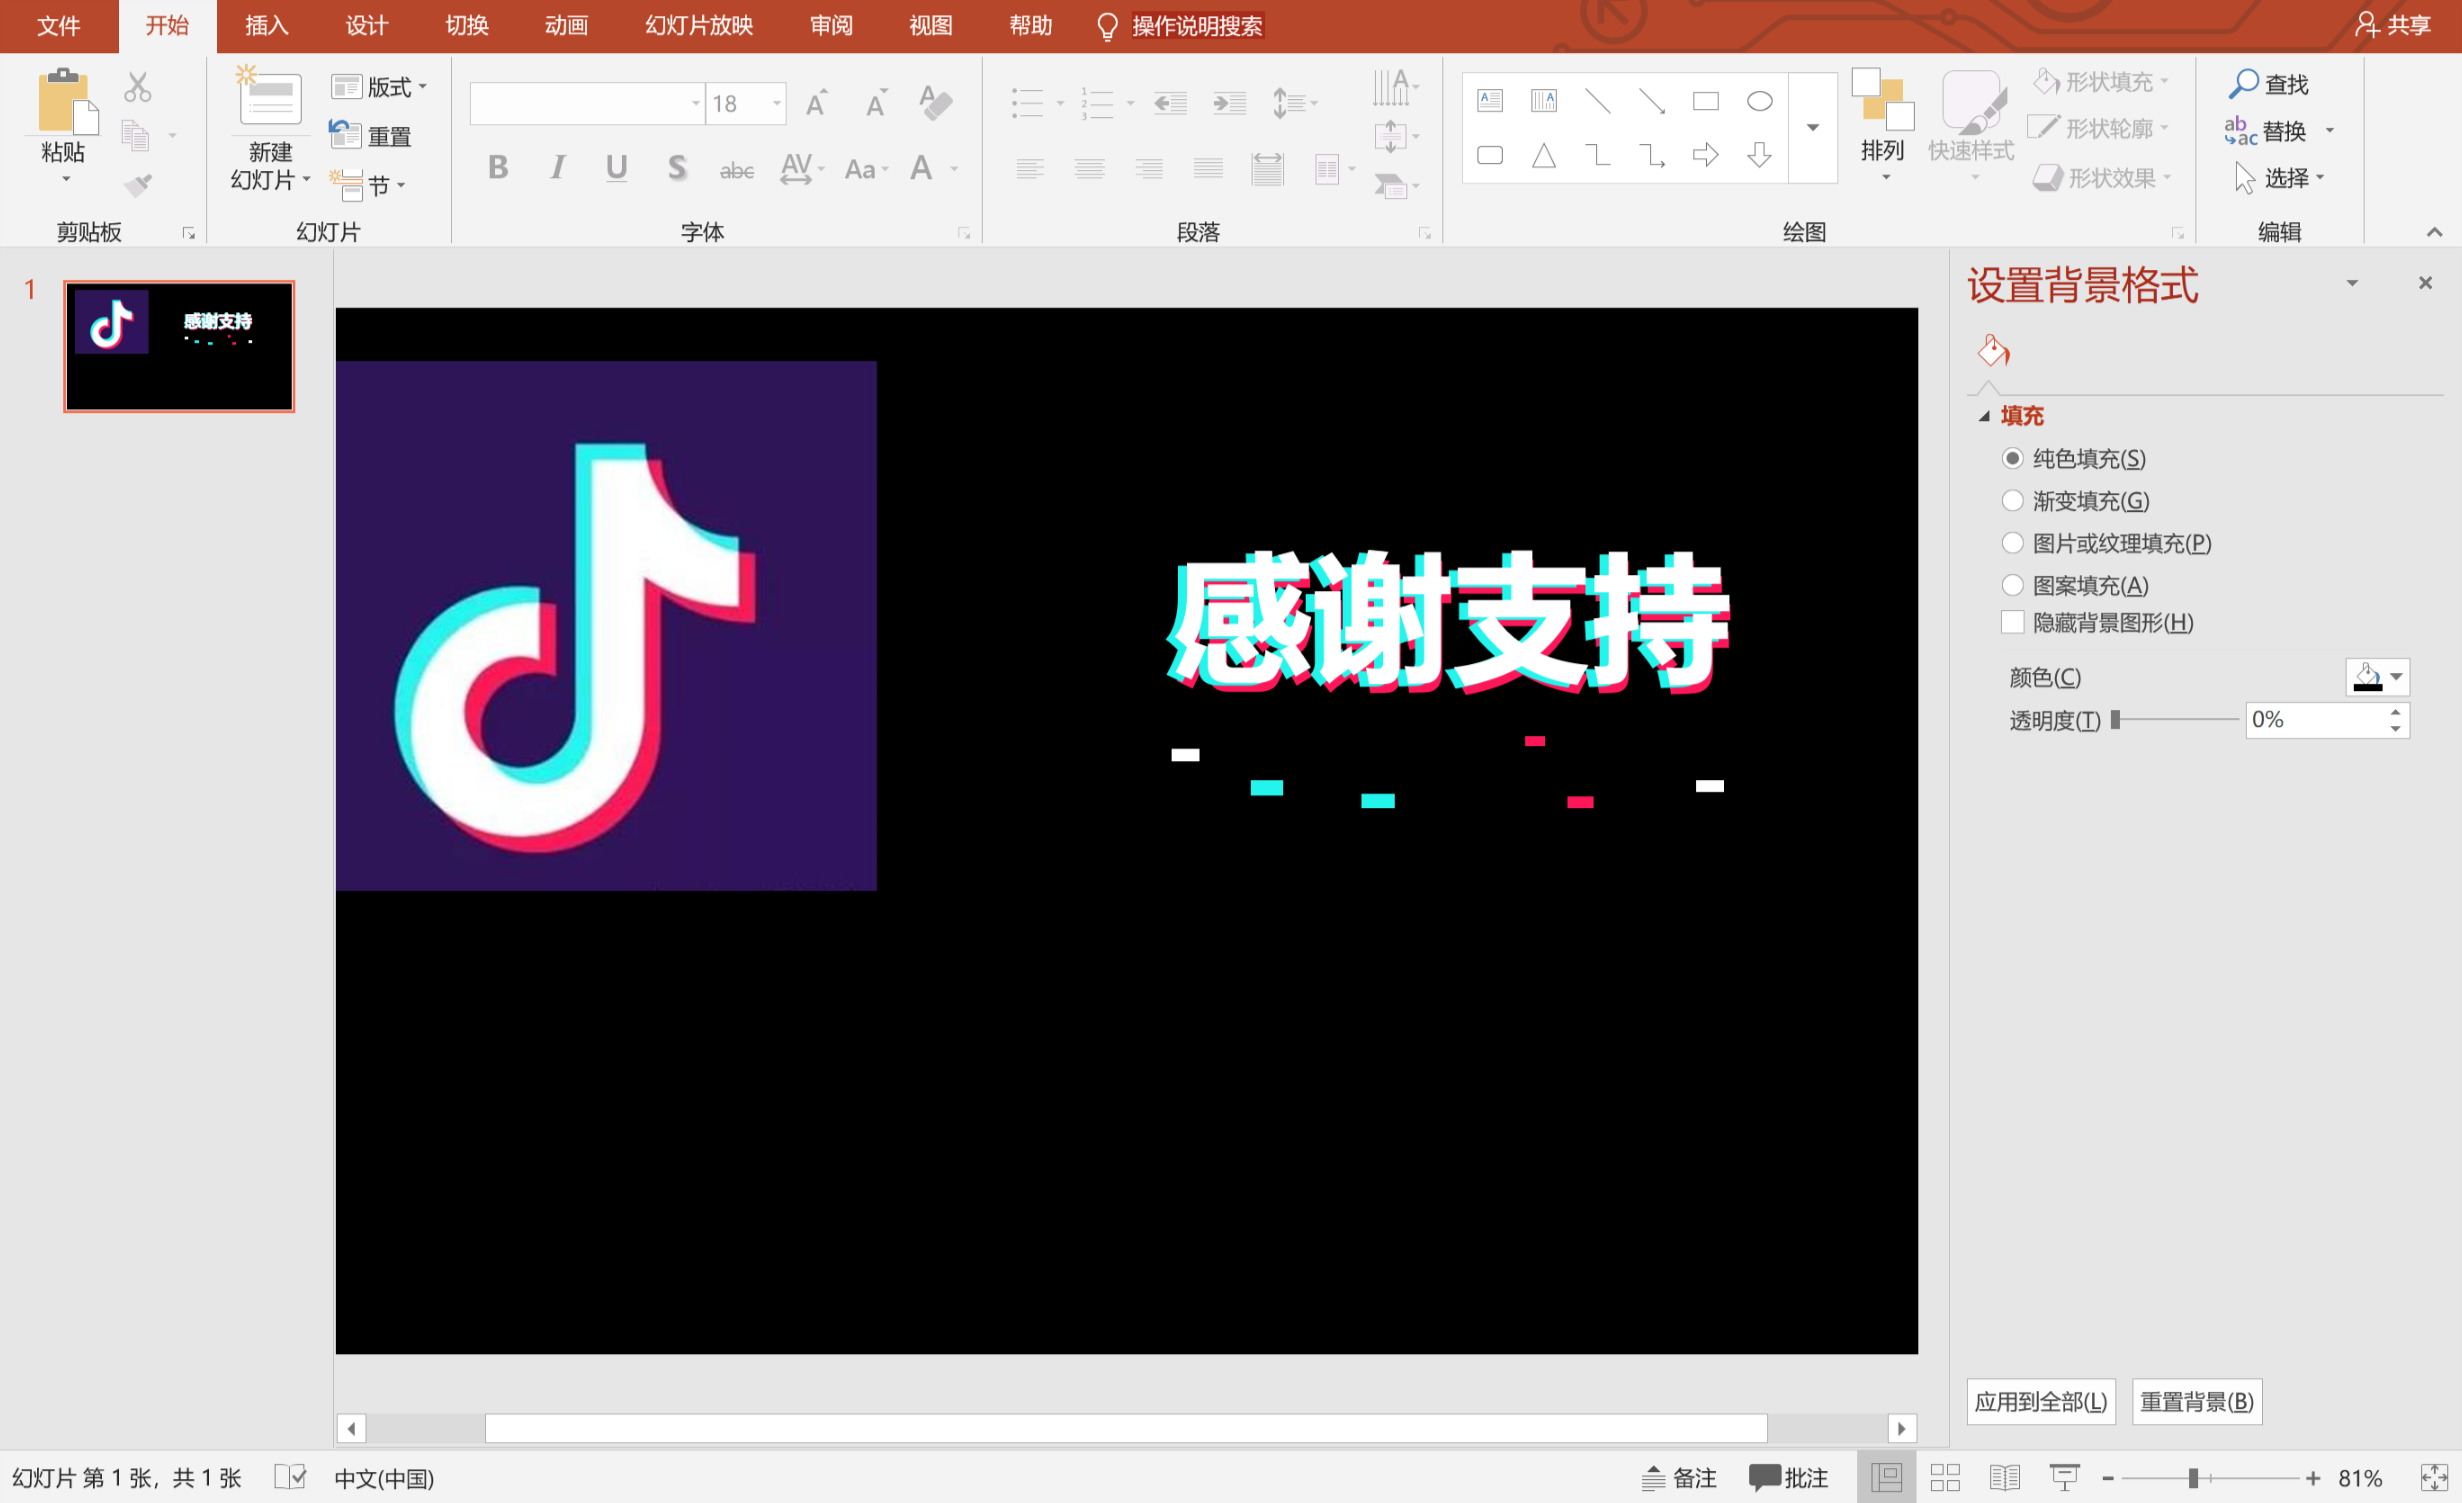
Task: Click the Decrease Indent icon
Action: point(1170,103)
